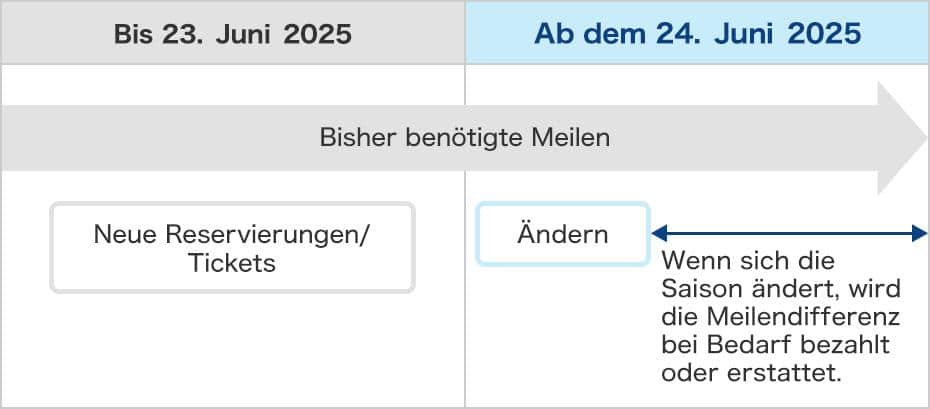Click the "Bisher benötigte Meilen" label
Image resolution: width=930 pixels, height=409 pixels.
pyautogui.click(x=464, y=138)
